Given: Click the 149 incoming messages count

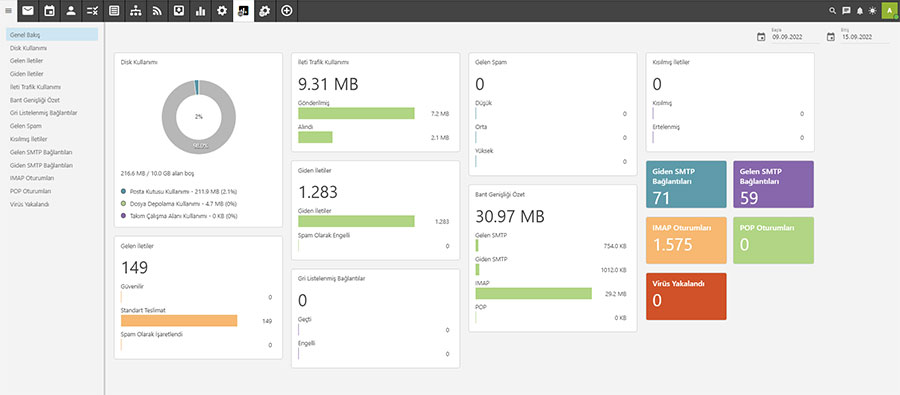Looking at the screenshot, I should [134, 268].
